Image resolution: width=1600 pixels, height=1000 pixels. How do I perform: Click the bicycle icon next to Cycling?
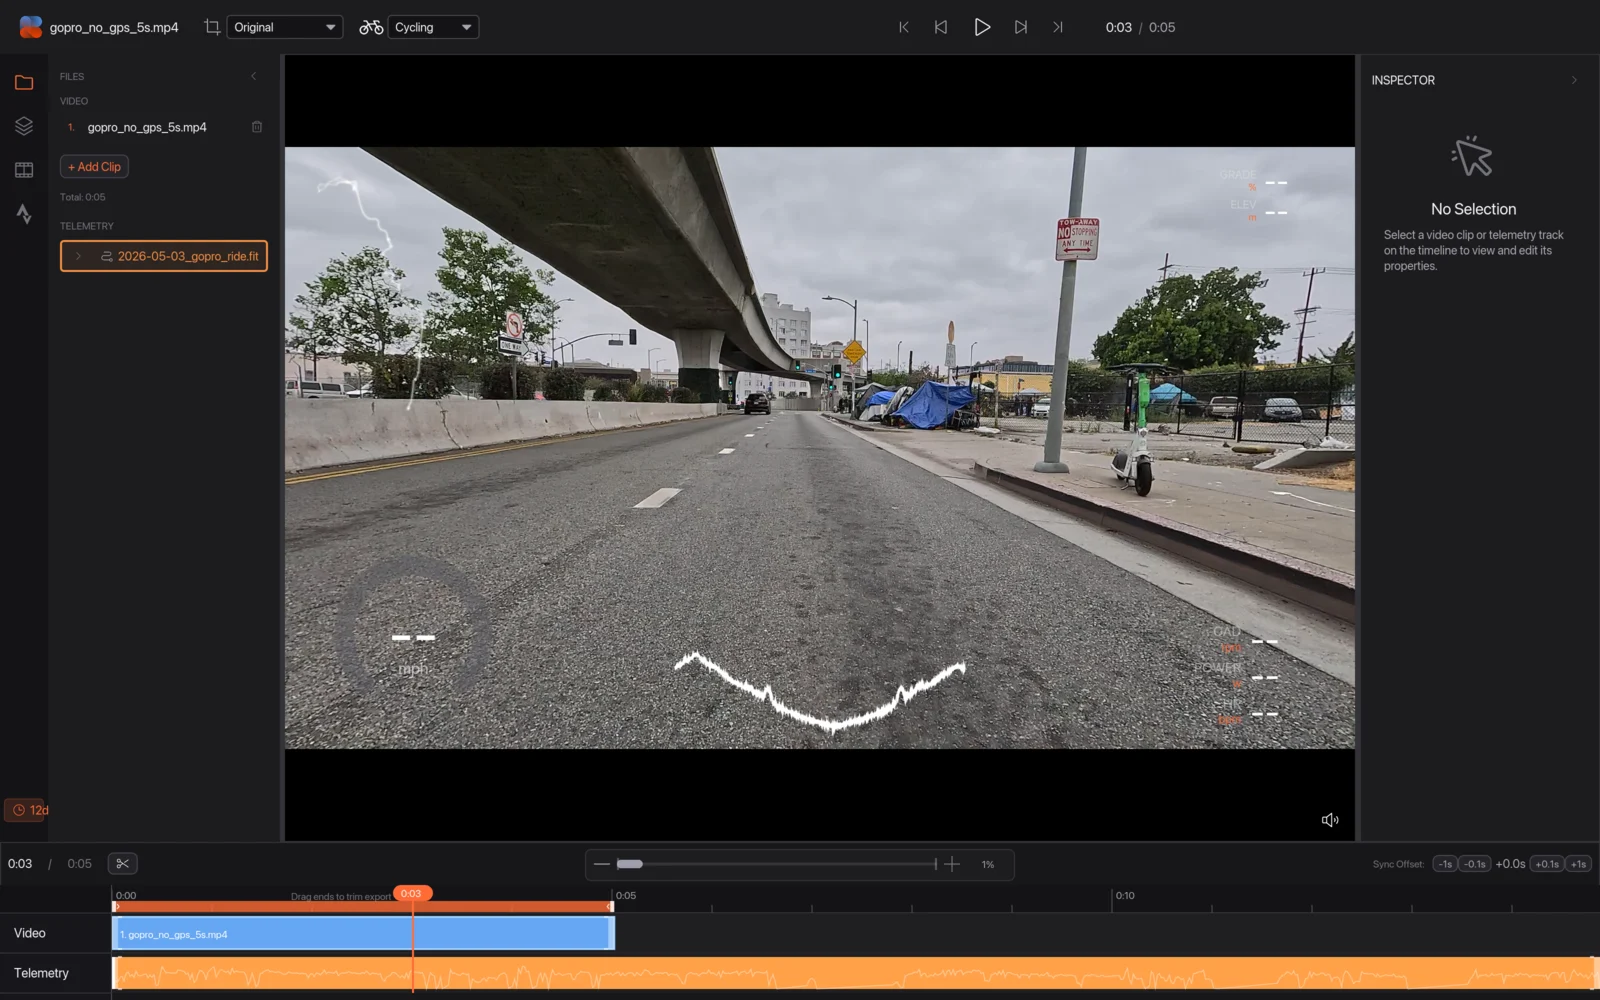[371, 27]
